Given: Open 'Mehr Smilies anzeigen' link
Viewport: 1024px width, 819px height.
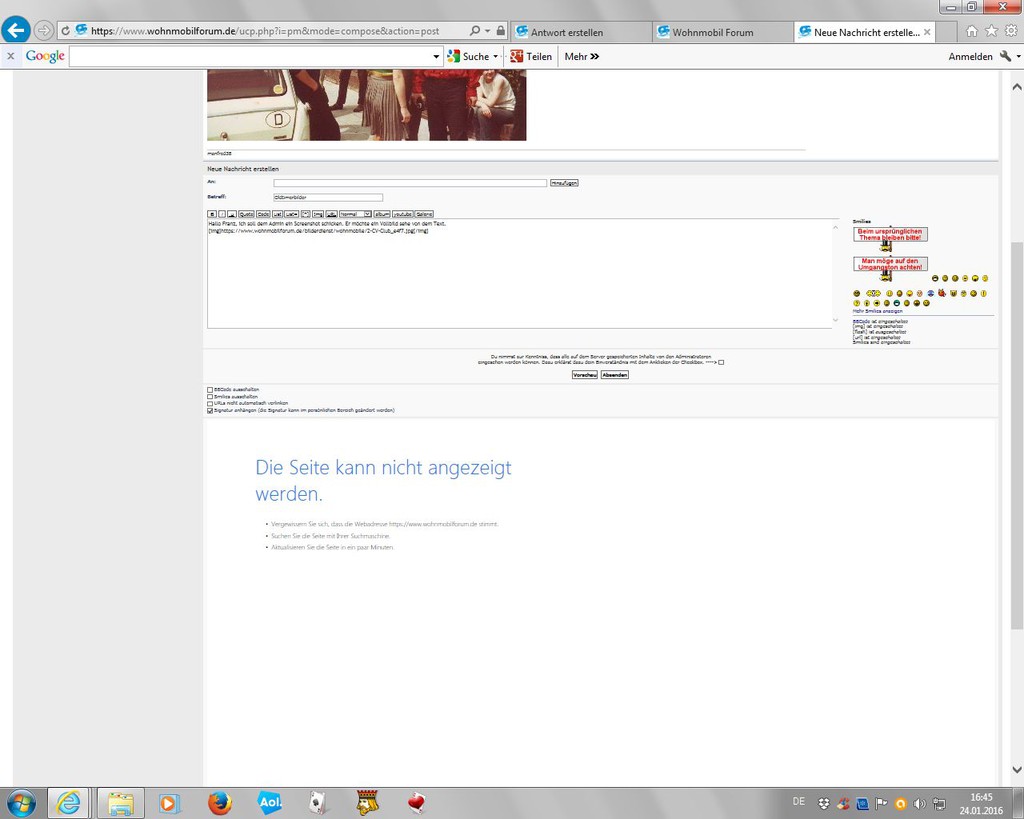Looking at the screenshot, I should 878,311.
